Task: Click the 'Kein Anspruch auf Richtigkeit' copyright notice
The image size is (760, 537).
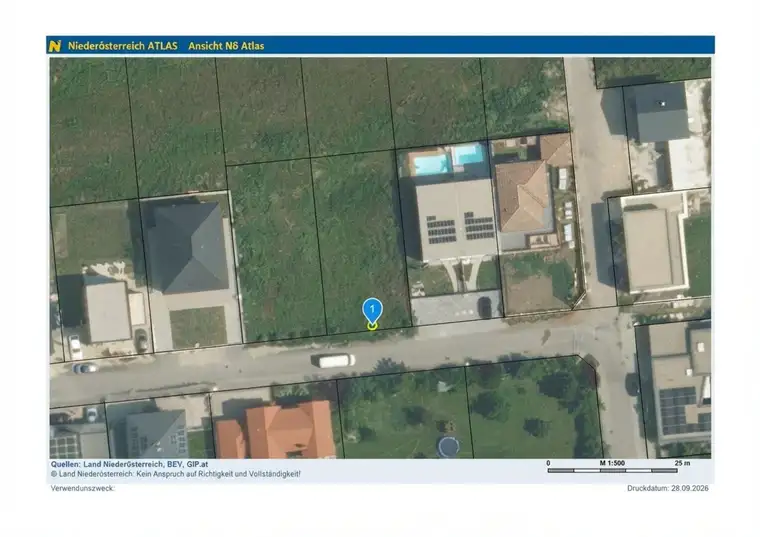Action: (x=175, y=474)
